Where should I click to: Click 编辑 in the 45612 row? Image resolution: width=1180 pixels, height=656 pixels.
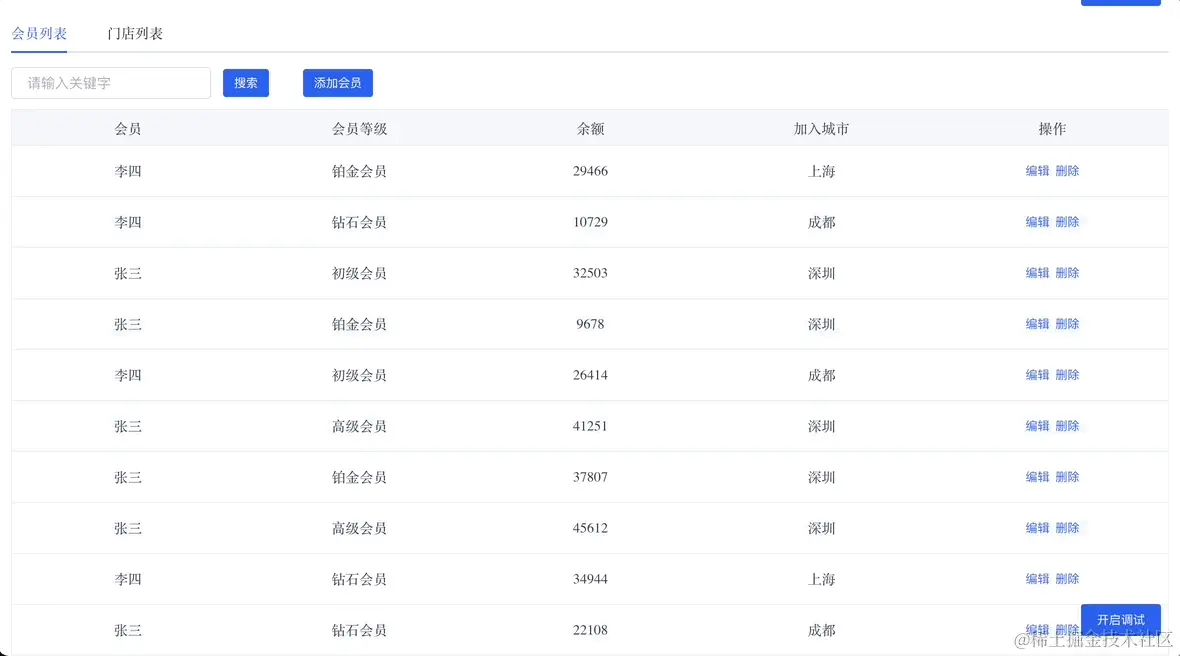[1037, 528]
